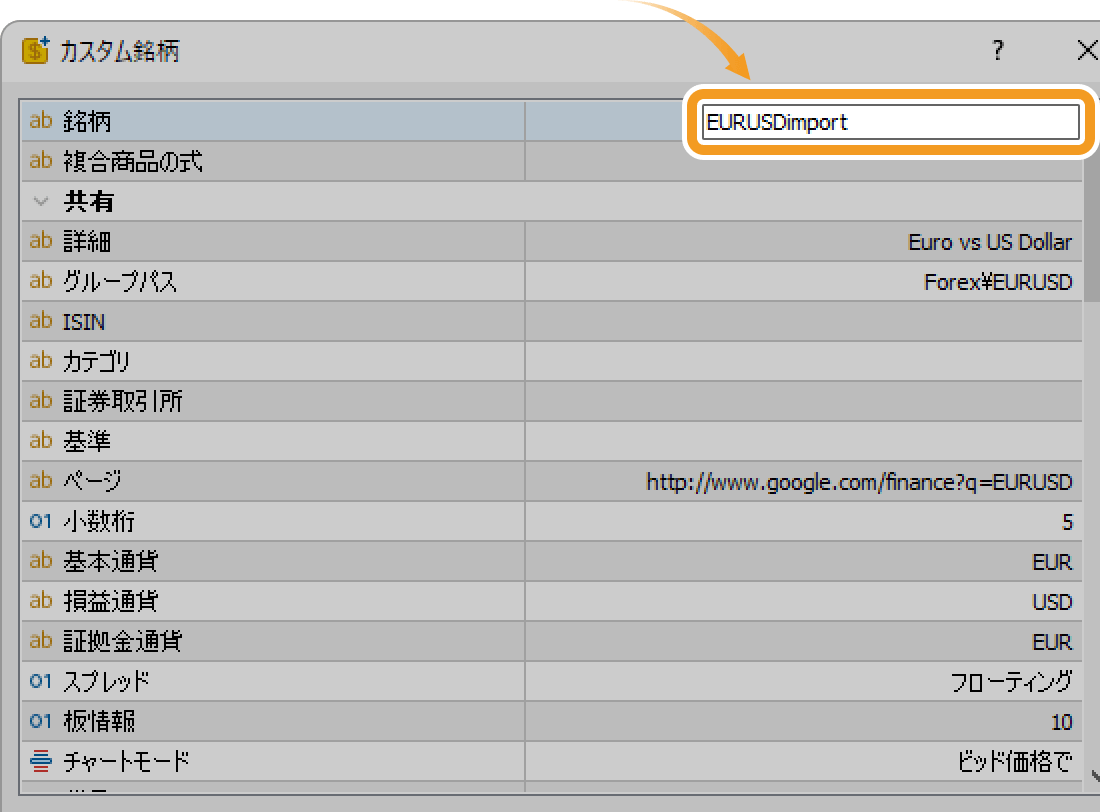
Task: Select the 証券取引所 row label
Action: pyautogui.click(x=123, y=401)
